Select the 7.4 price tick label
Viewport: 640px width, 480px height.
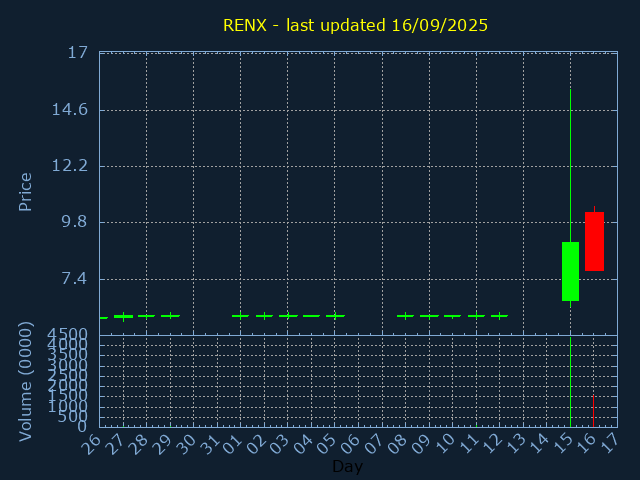pos(74,279)
